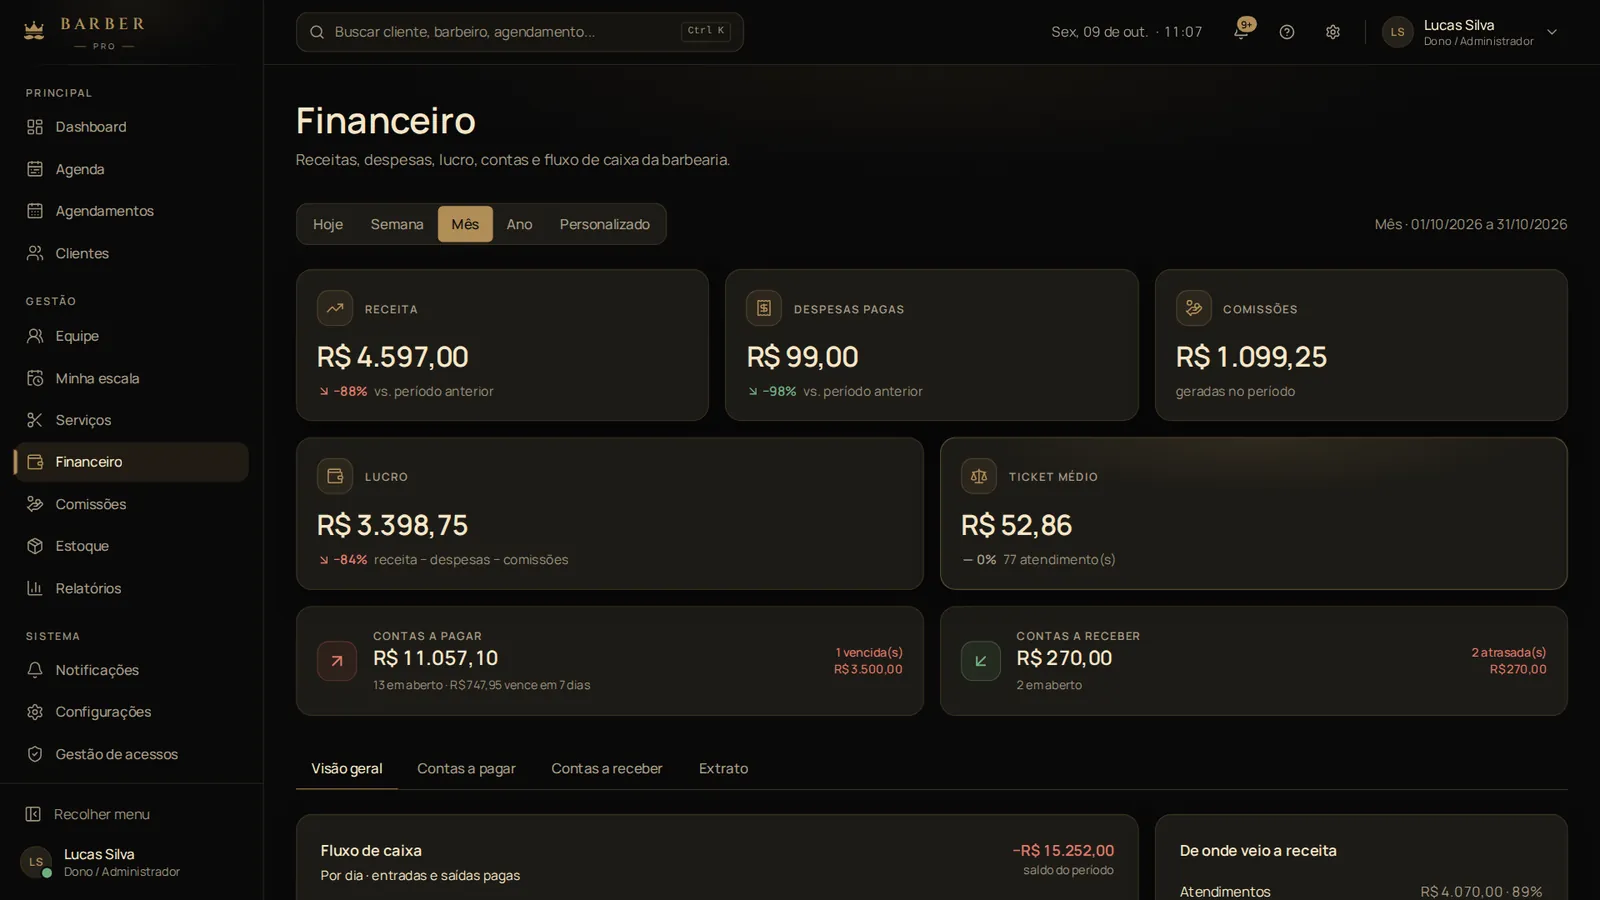Click the search magnifier icon

tap(317, 32)
